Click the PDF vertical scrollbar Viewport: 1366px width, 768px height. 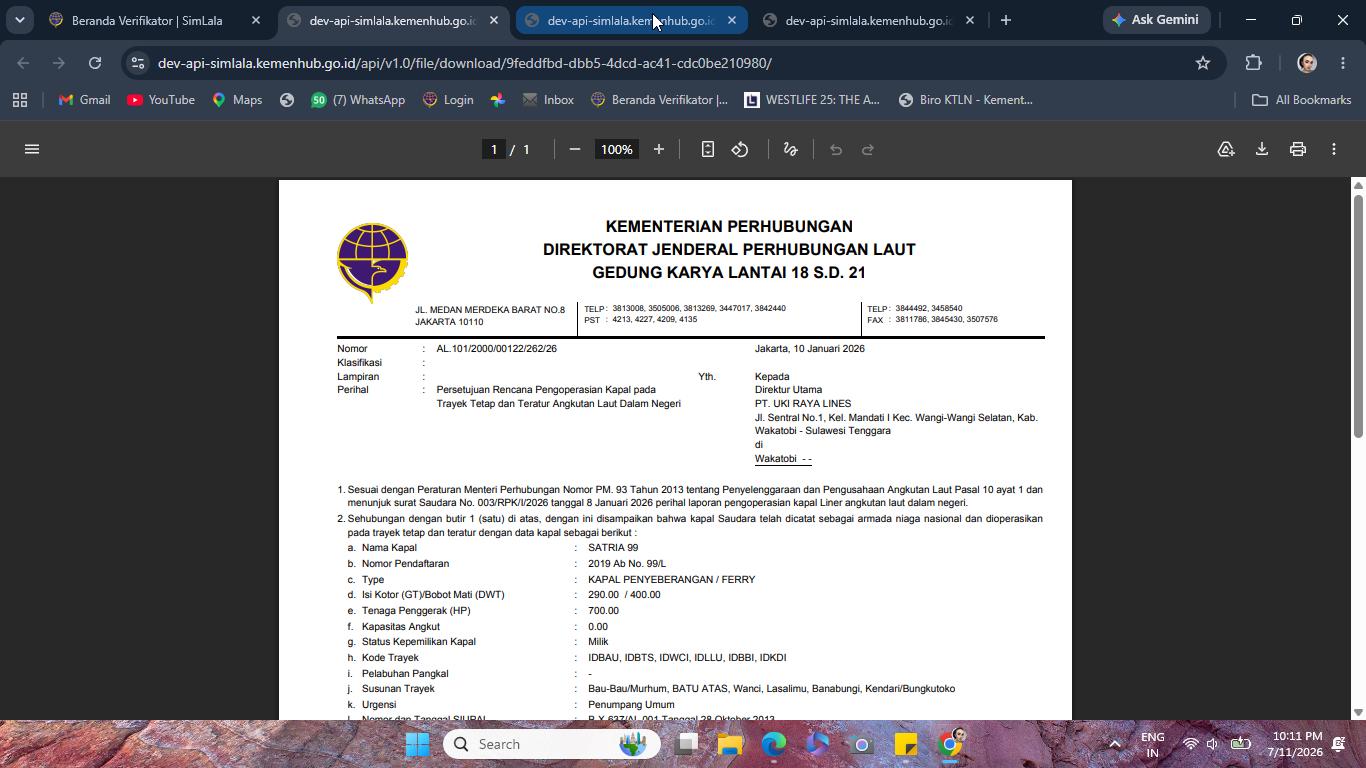(1358, 315)
